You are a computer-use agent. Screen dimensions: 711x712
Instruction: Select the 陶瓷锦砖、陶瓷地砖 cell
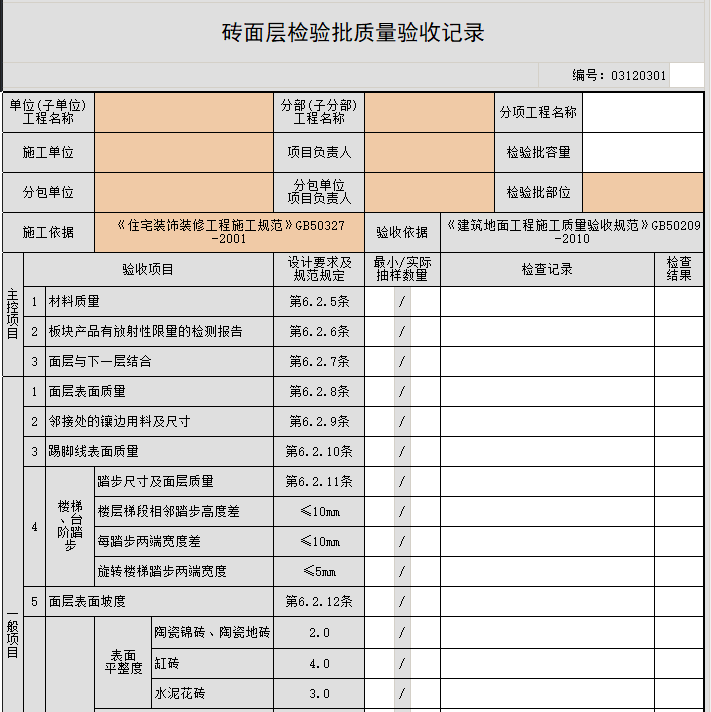[212, 633]
